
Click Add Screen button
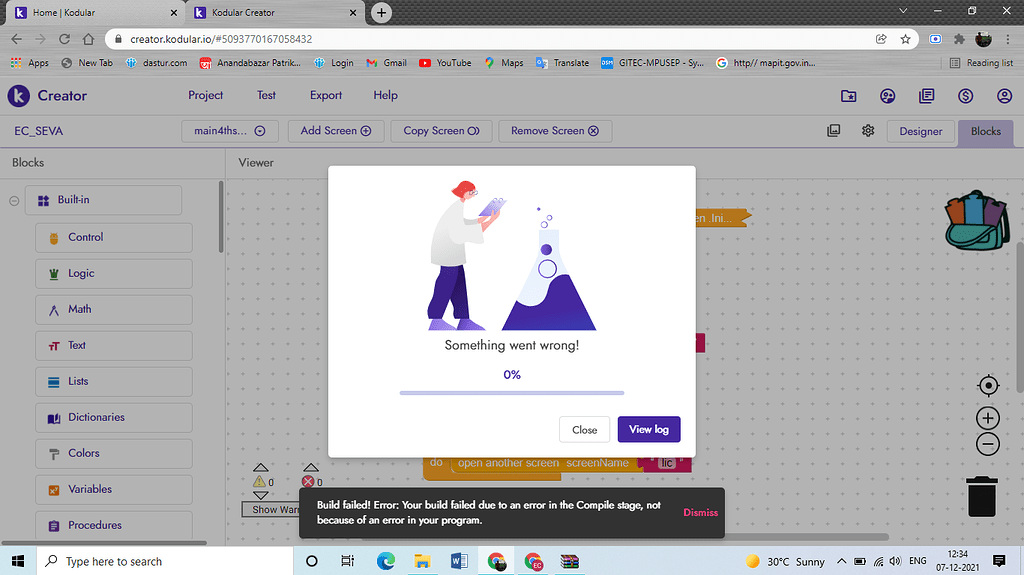pyautogui.click(x=336, y=131)
